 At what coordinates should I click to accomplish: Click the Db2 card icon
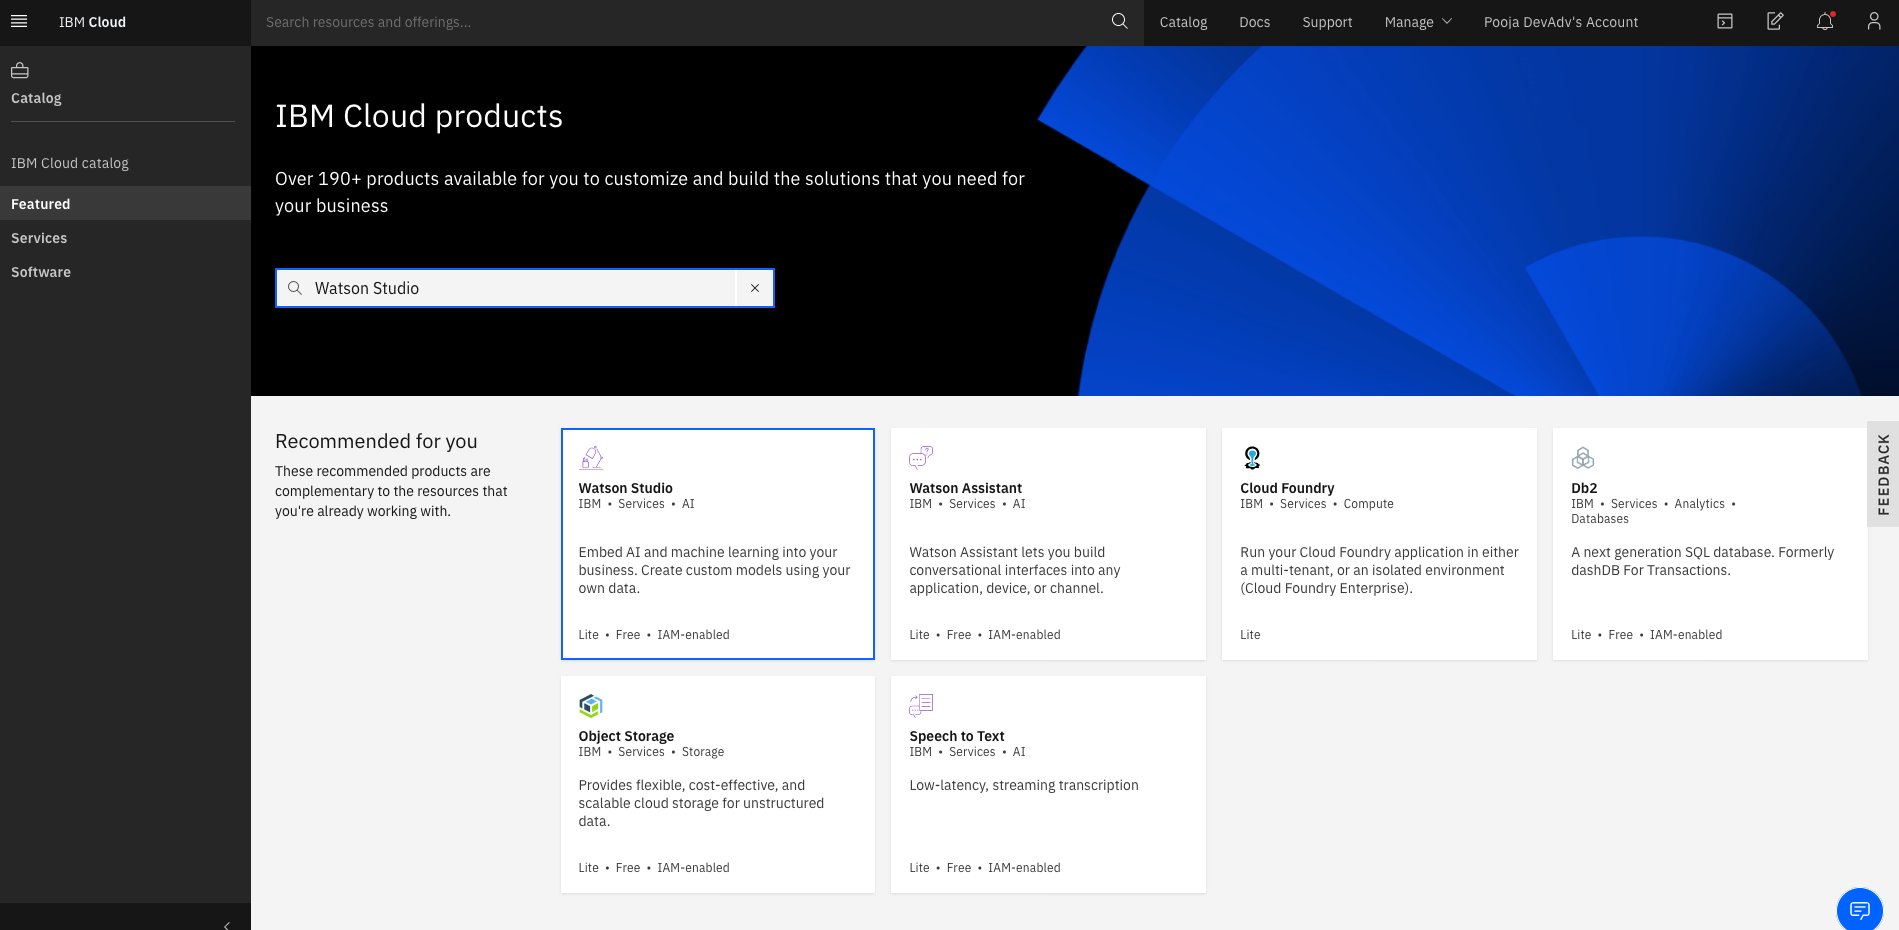click(1583, 458)
